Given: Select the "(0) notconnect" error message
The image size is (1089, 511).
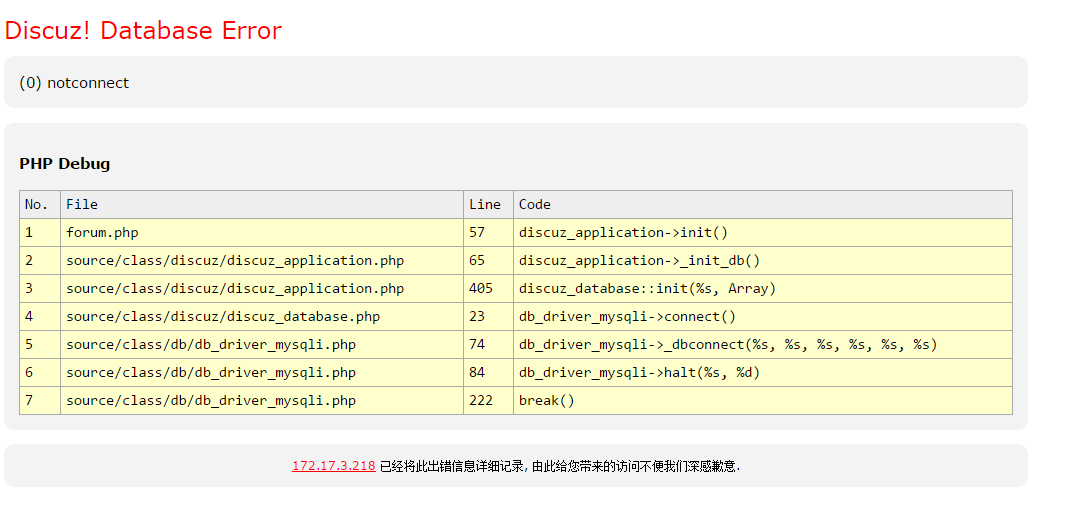Looking at the screenshot, I should coord(74,83).
